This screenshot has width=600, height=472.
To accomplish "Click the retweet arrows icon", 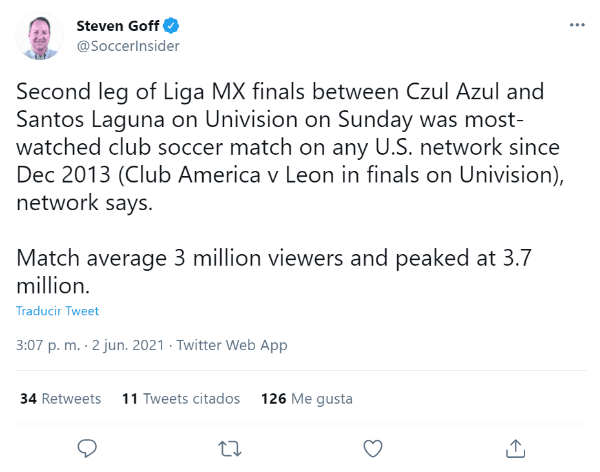I will point(230,447).
